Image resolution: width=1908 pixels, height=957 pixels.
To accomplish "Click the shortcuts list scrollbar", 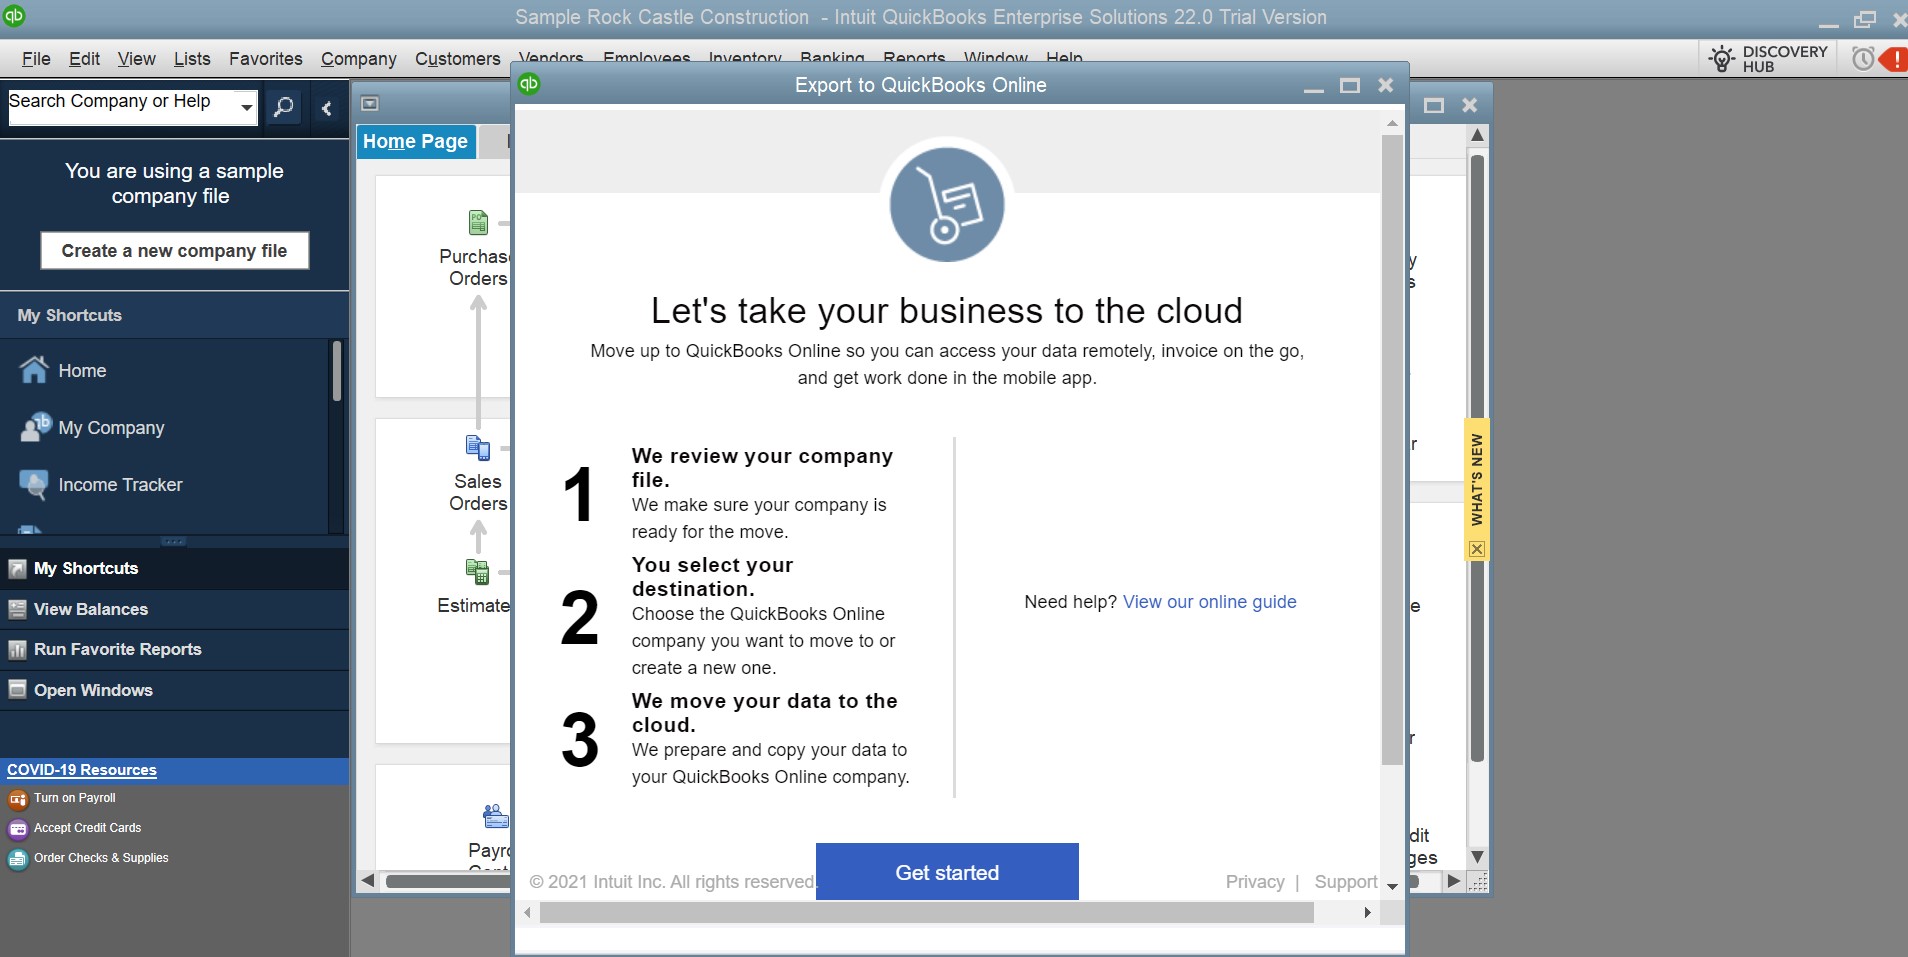I will [x=337, y=371].
